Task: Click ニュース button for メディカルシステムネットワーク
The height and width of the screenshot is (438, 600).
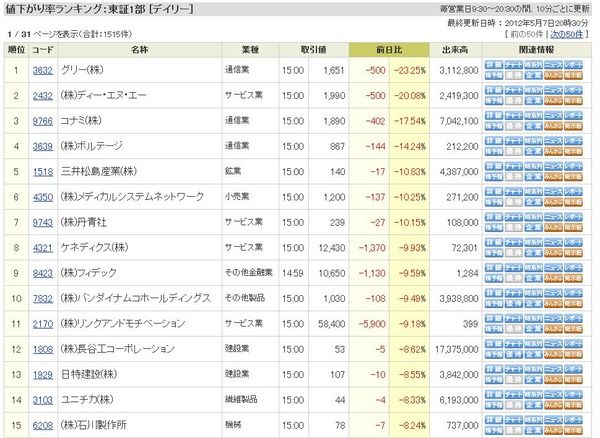Action: point(553,192)
